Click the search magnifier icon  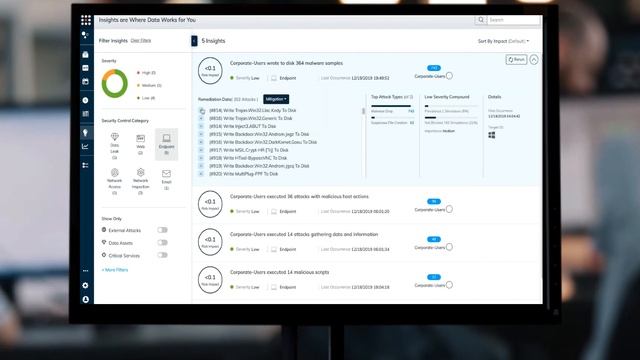[481, 20]
